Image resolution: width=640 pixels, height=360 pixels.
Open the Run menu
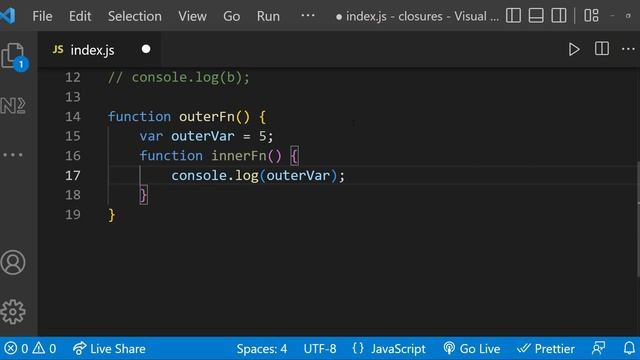point(268,16)
